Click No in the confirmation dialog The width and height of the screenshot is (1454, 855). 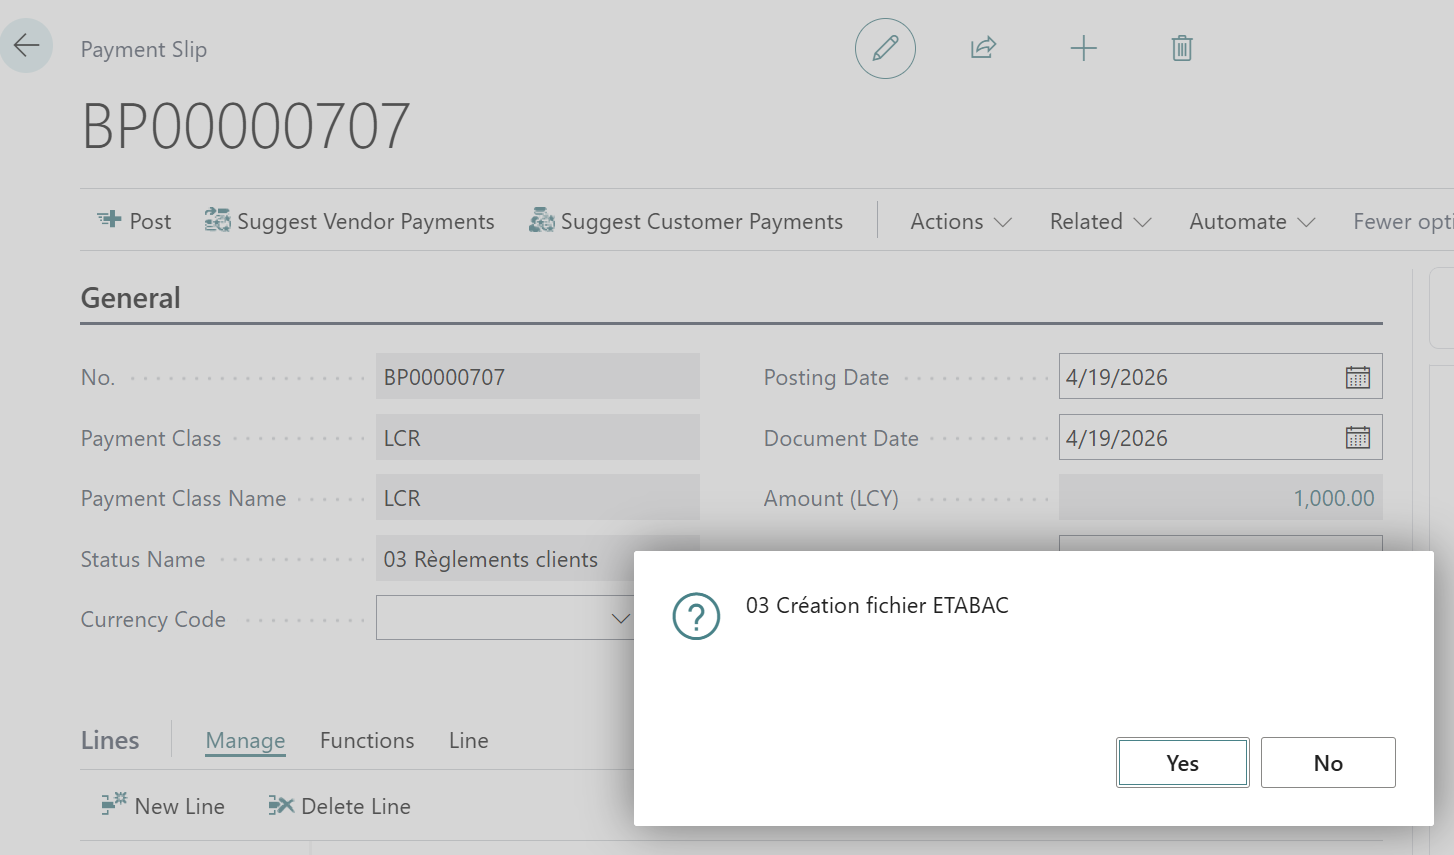[1327, 763]
